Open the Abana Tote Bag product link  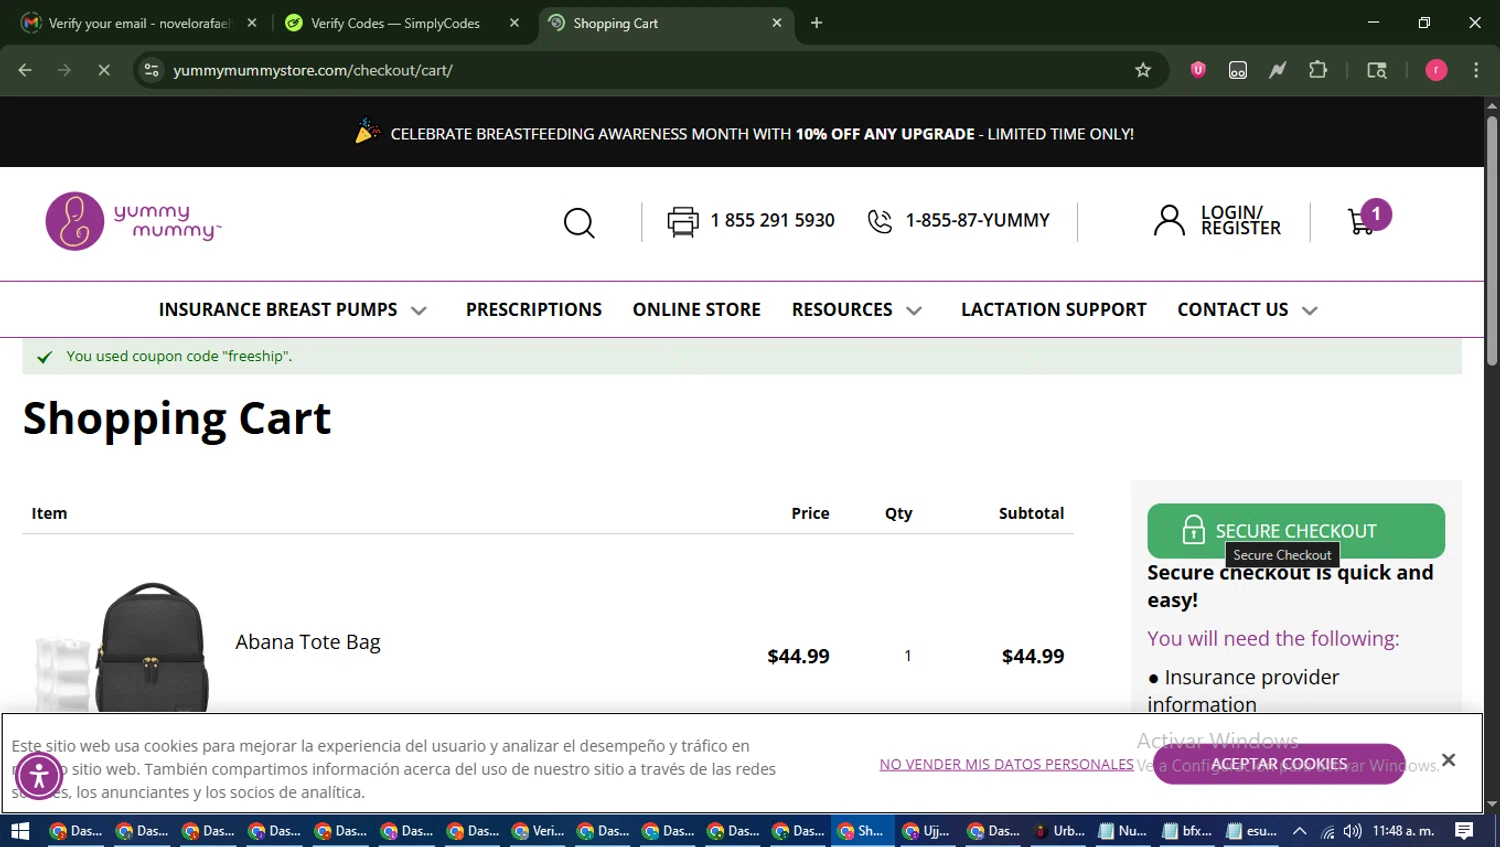308,642
